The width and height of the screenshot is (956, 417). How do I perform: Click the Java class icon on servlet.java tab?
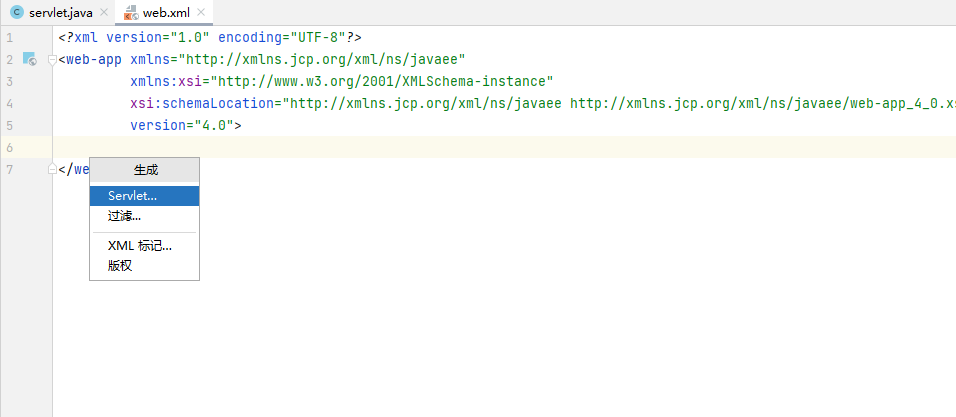coord(16,12)
